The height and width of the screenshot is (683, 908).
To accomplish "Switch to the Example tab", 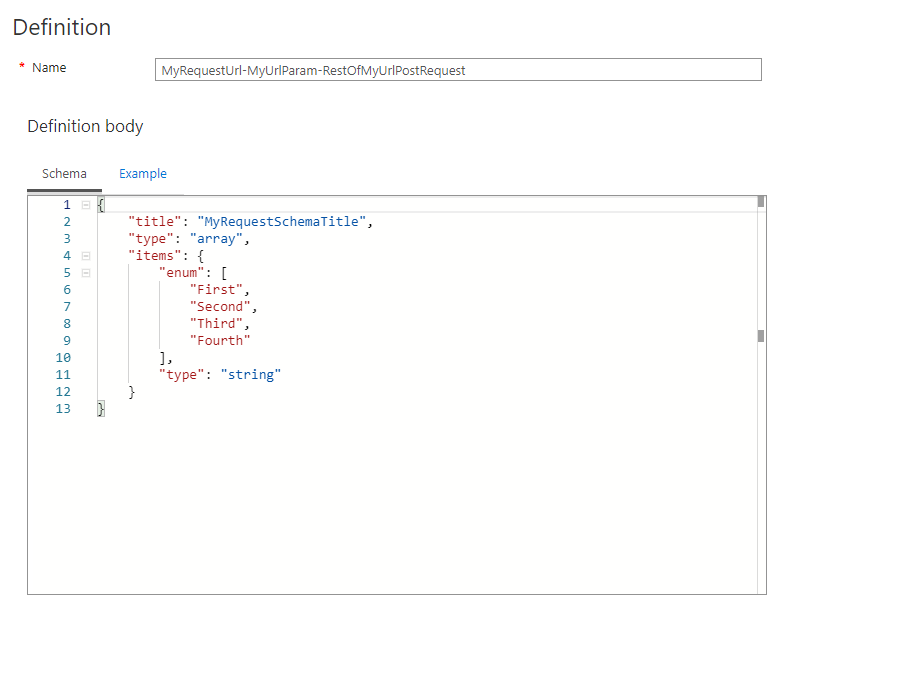I will 142,173.
